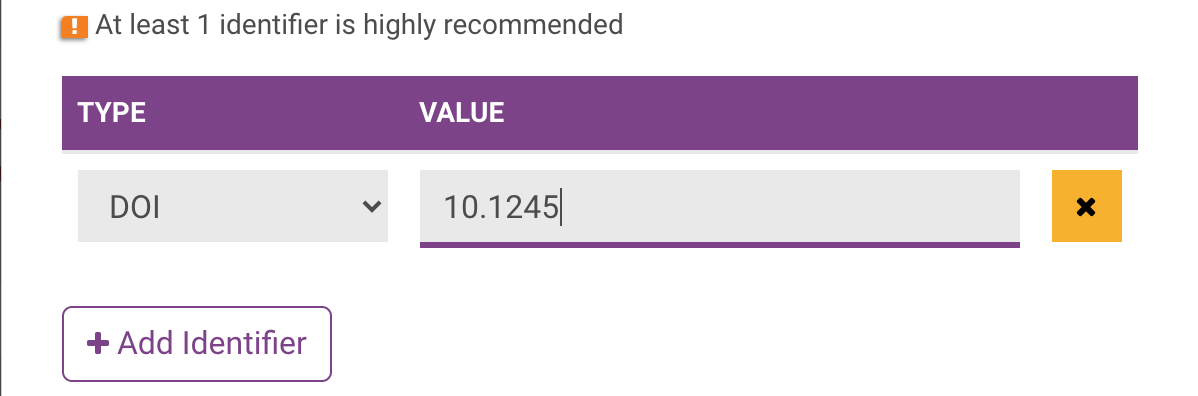This screenshot has height=396, width=1198.
Task: Place cursor after 10.1245 in the value box
Action: tap(561, 207)
